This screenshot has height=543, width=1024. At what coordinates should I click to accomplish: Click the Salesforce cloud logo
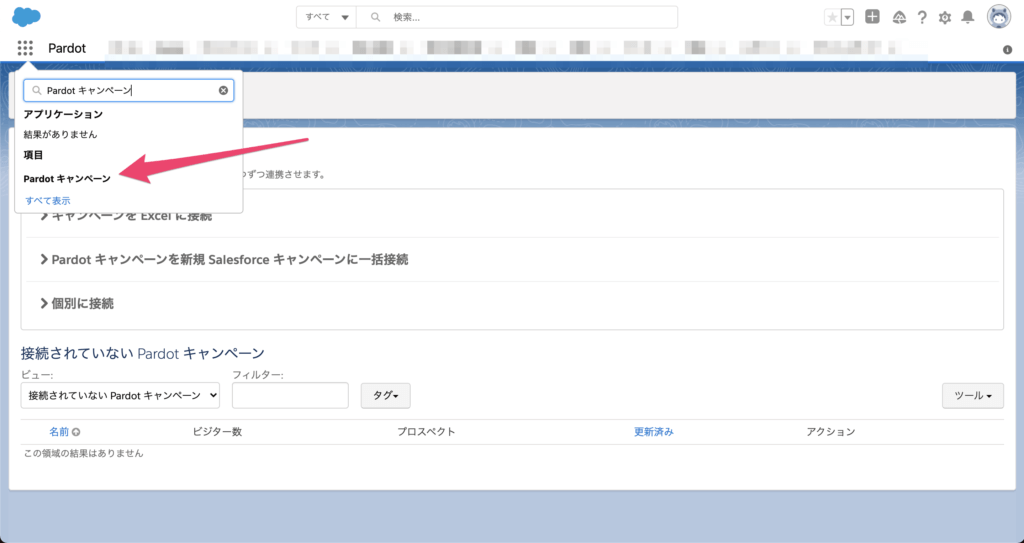point(26,16)
